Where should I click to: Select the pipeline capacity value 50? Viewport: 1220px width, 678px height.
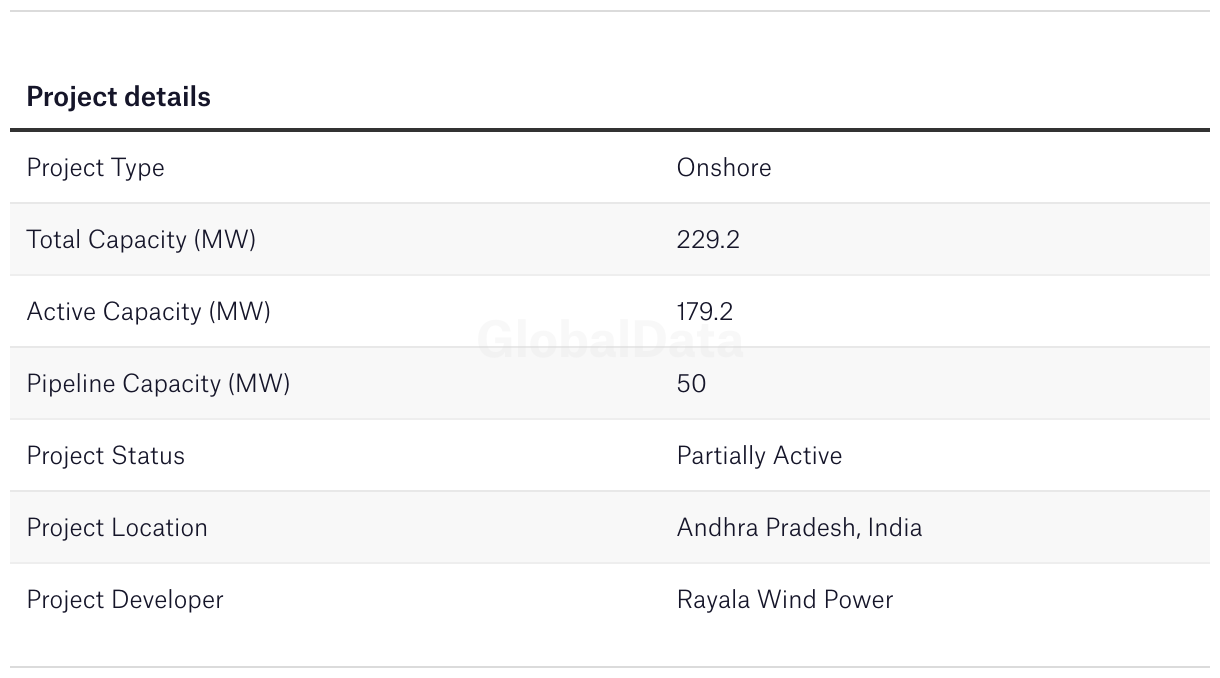click(691, 384)
